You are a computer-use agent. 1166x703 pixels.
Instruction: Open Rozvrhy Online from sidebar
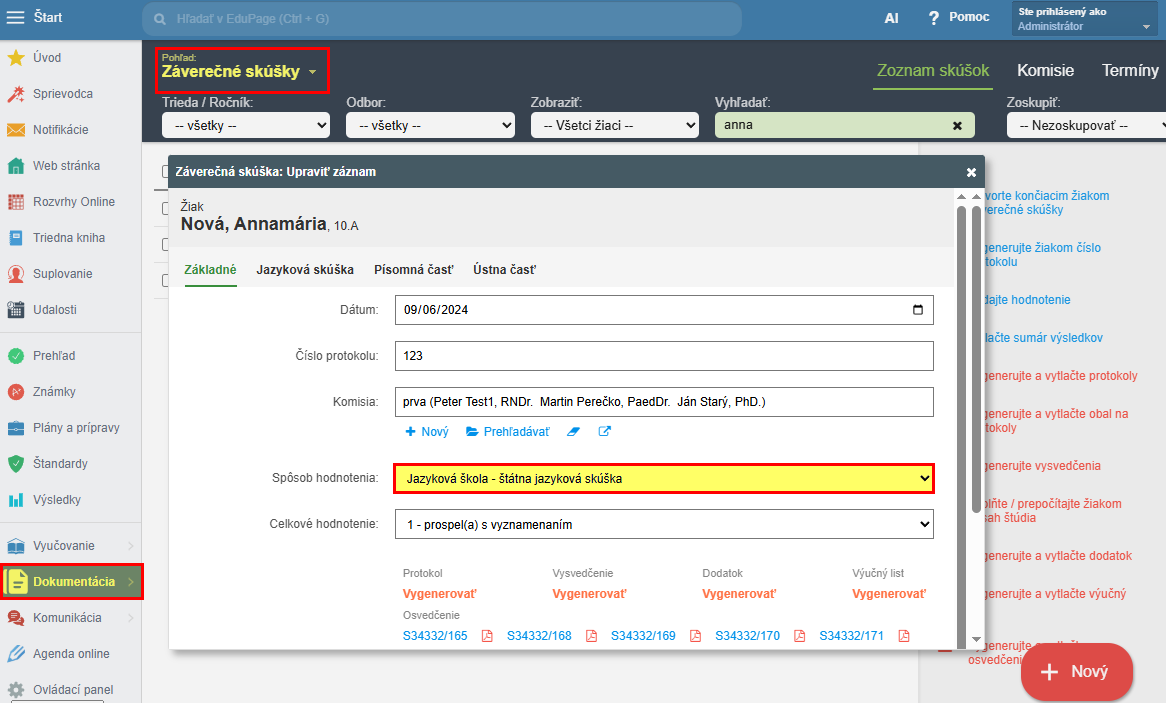73,202
